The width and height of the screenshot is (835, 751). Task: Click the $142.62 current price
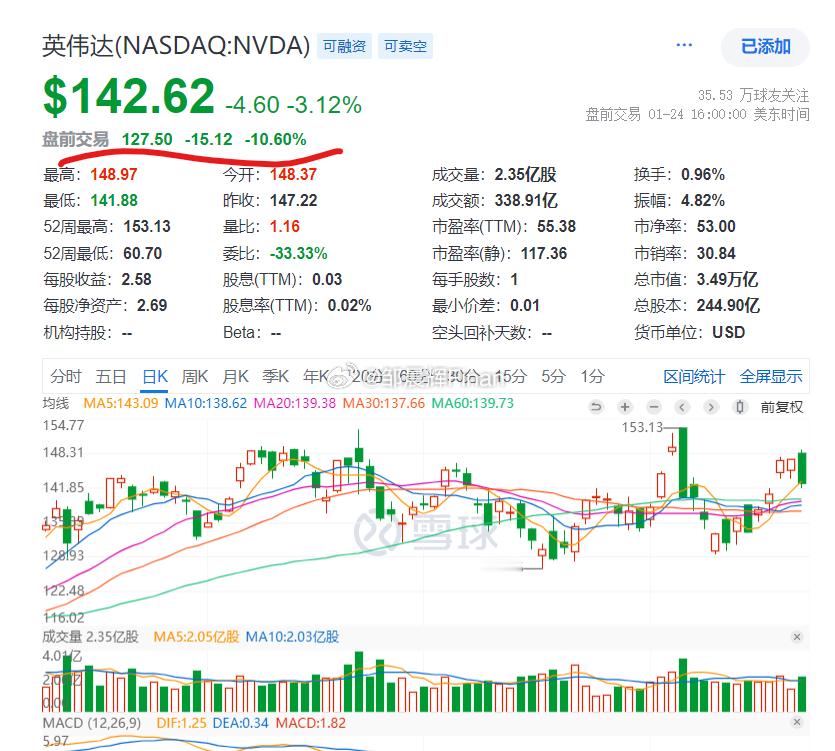[x=128, y=96]
